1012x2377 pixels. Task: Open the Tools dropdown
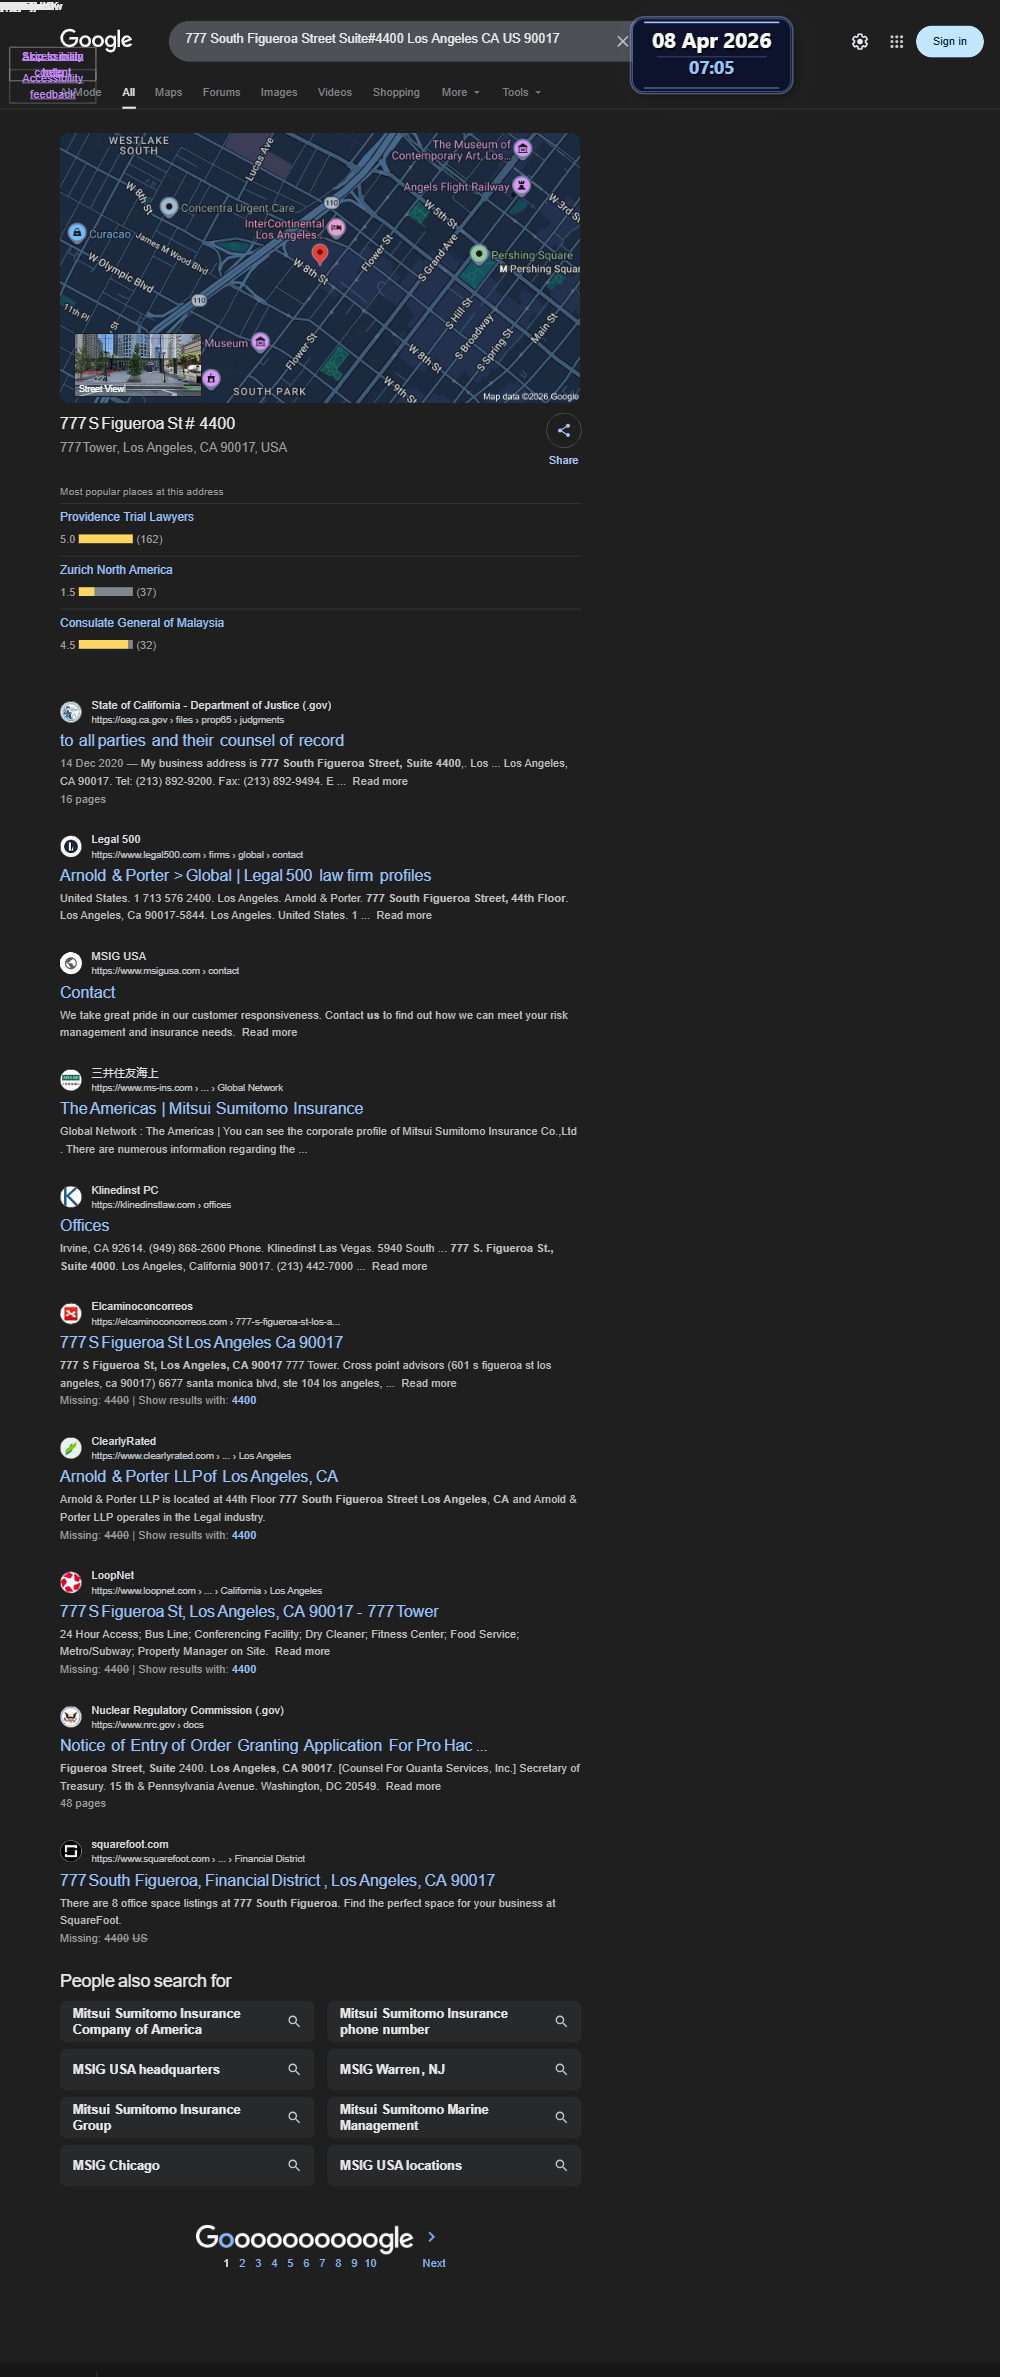(x=521, y=92)
